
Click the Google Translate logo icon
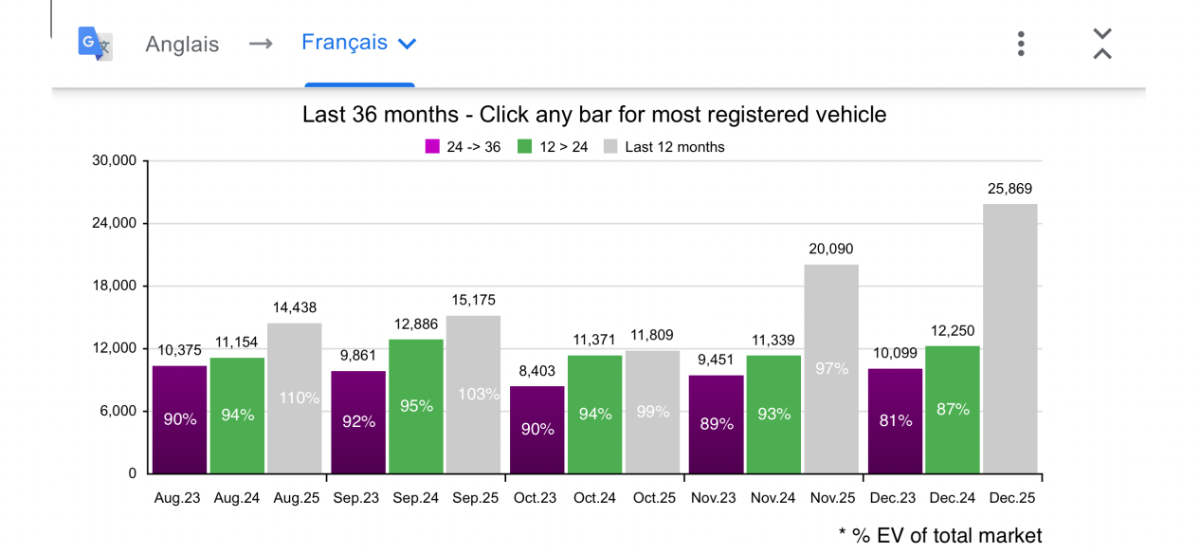pos(95,44)
